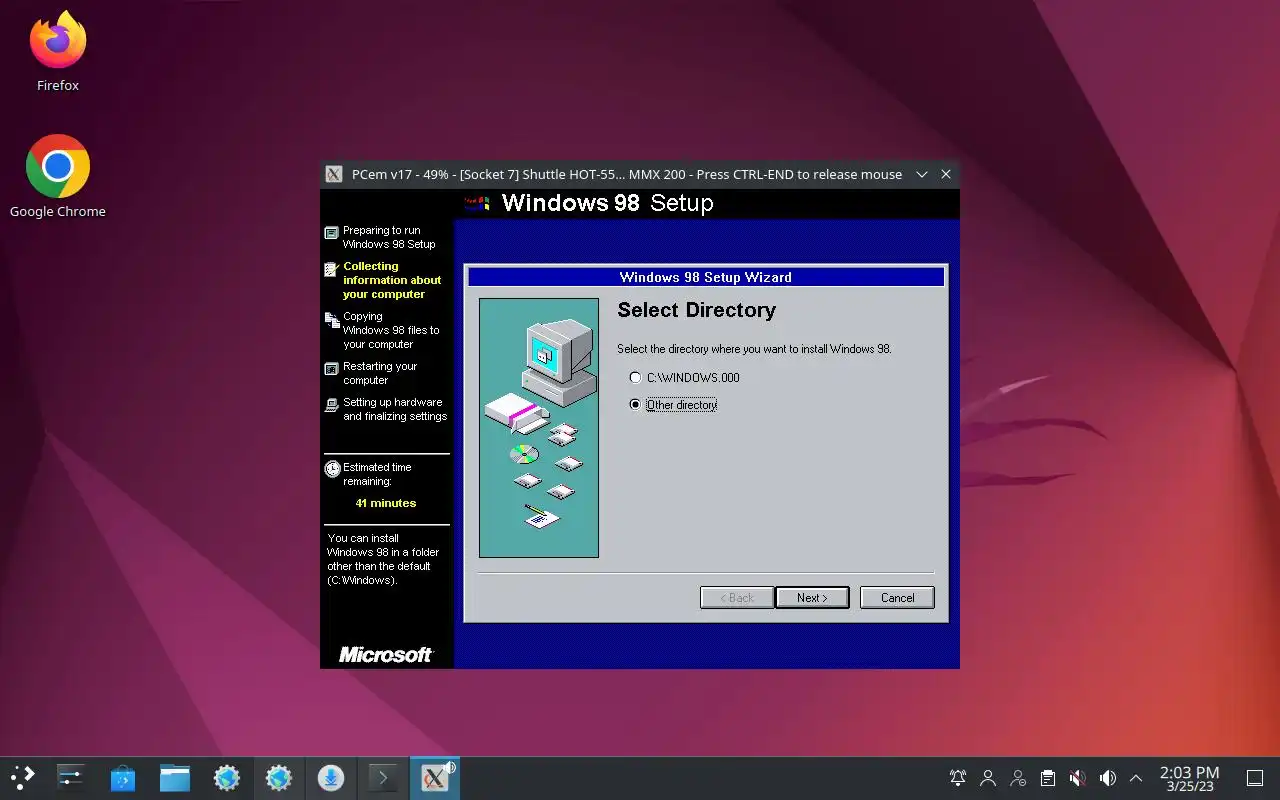Switch to the second globe-gear taskbar app

(279, 778)
